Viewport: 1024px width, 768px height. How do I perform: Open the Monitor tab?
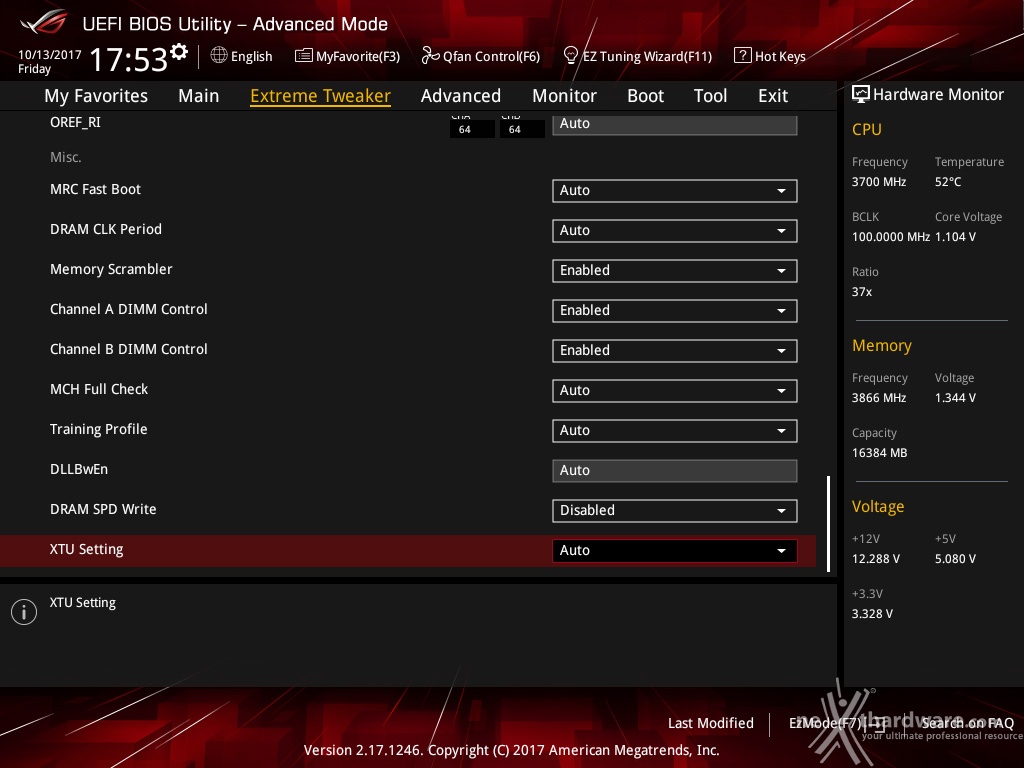point(564,96)
